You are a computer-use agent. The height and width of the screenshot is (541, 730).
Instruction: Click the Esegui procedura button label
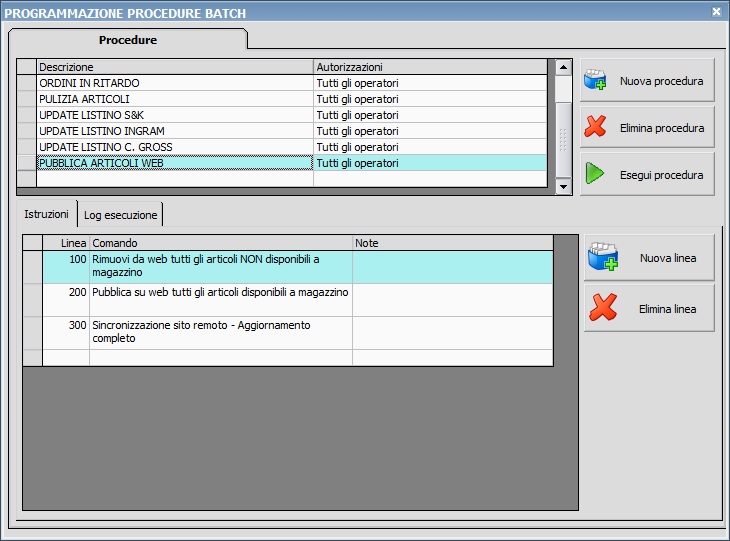(x=662, y=175)
